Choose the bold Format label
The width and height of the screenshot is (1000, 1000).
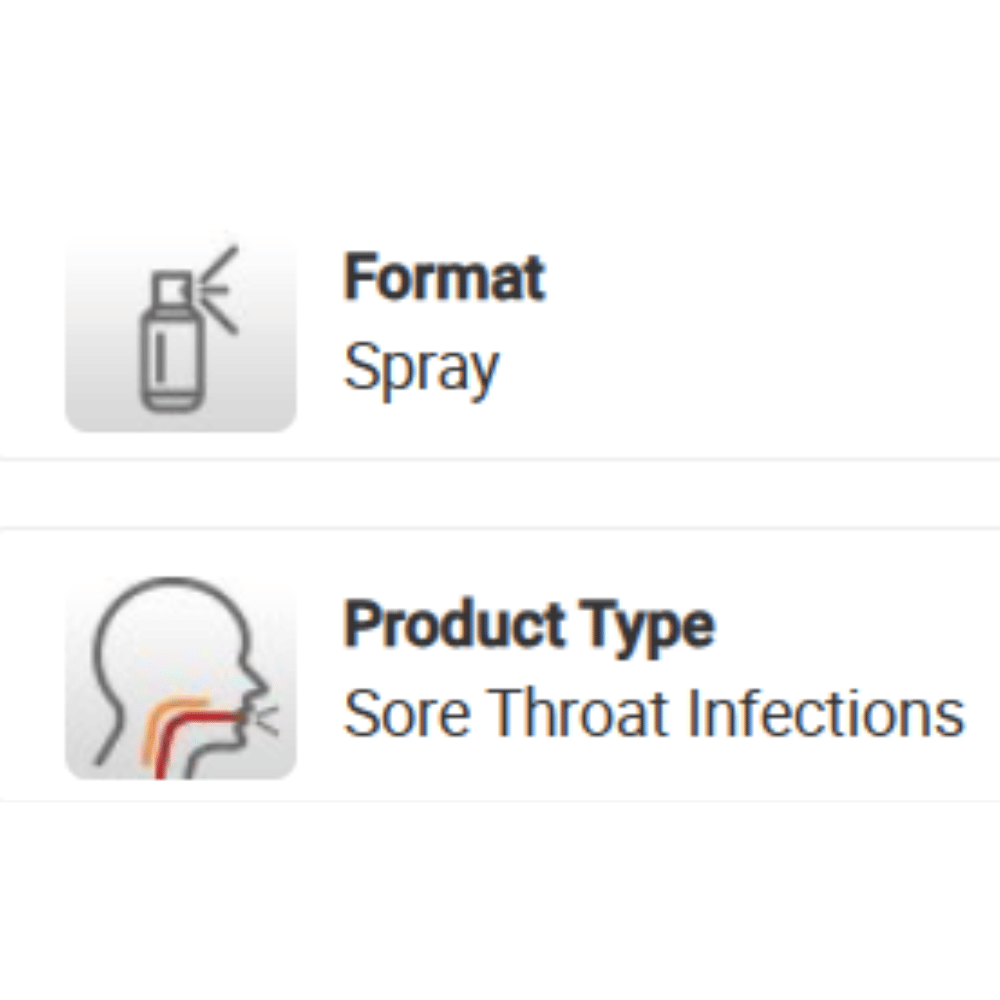(445, 278)
